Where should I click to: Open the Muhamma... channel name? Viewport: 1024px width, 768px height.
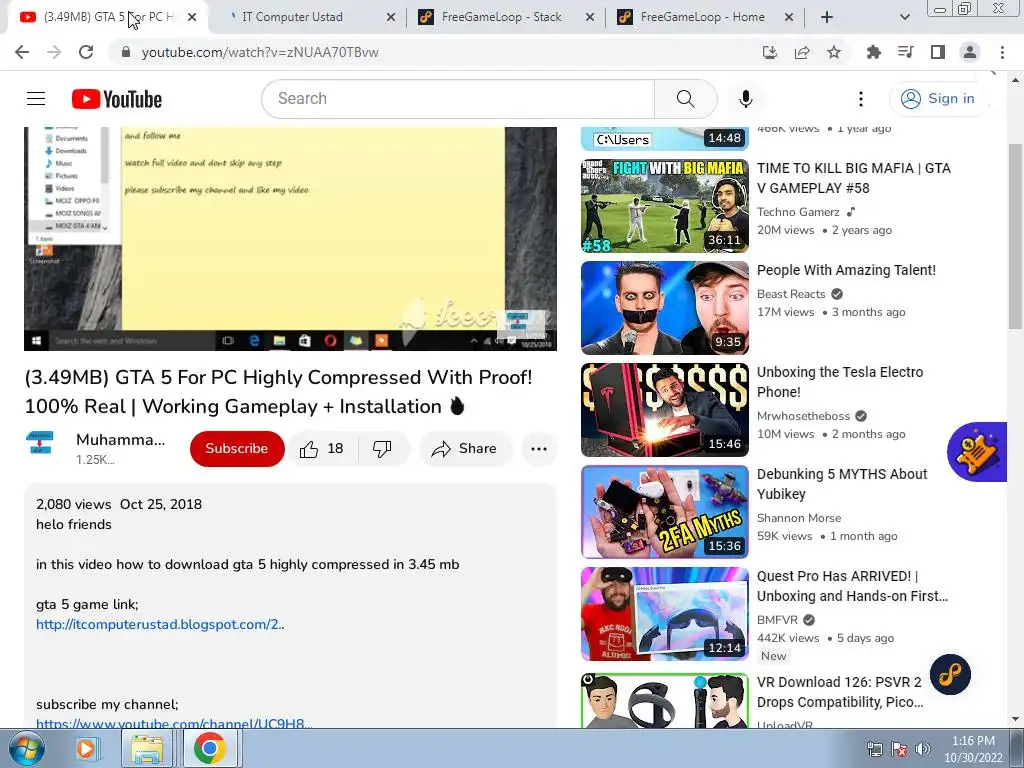[121, 440]
